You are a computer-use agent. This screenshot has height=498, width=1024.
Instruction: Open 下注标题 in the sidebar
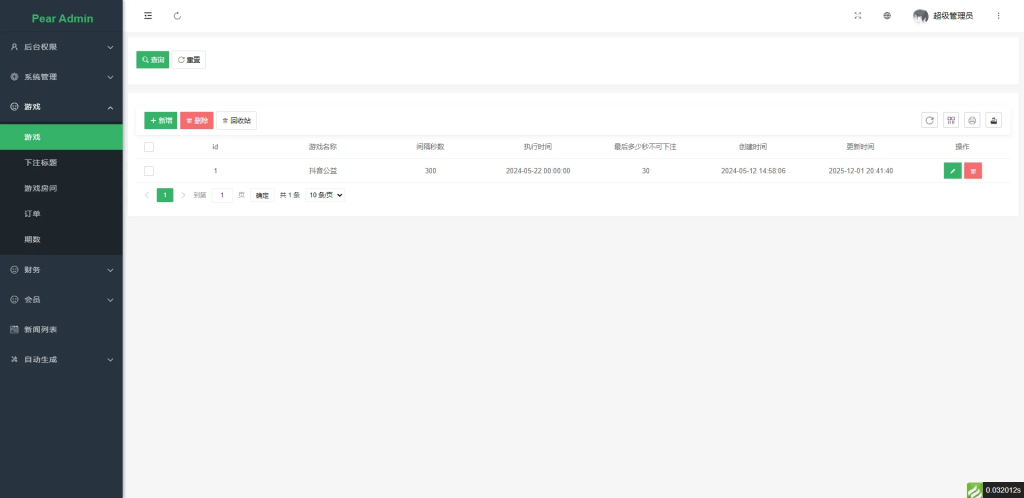click(x=41, y=162)
